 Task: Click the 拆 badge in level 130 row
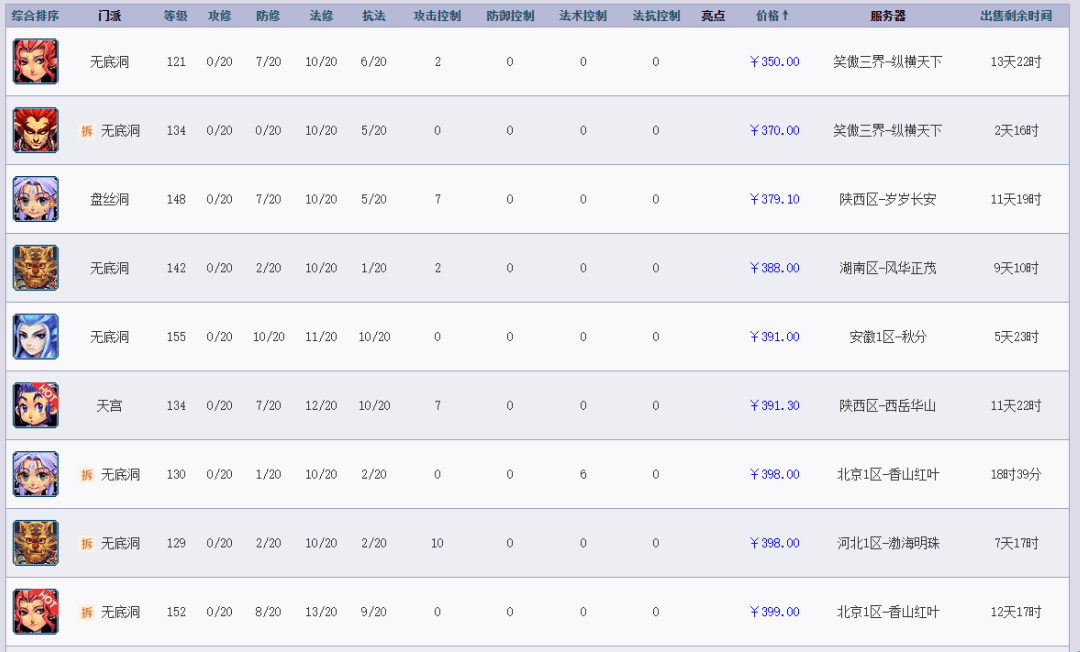point(87,475)
